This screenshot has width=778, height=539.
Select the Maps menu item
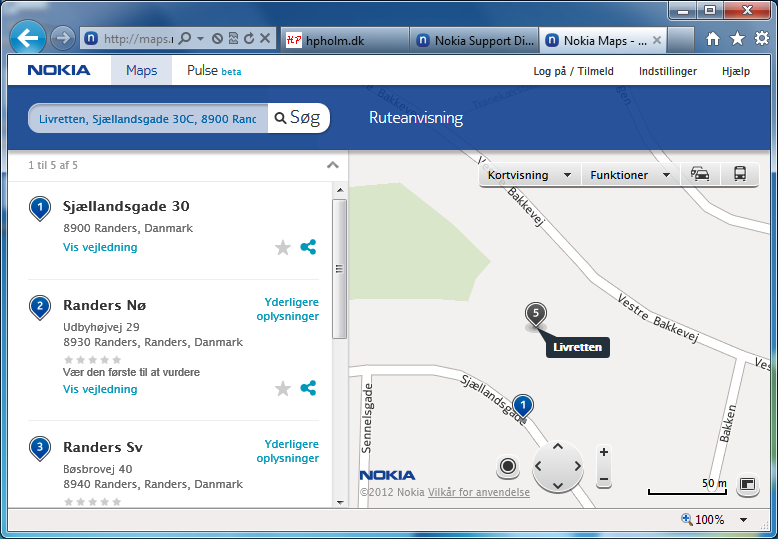tap(141, 70)
